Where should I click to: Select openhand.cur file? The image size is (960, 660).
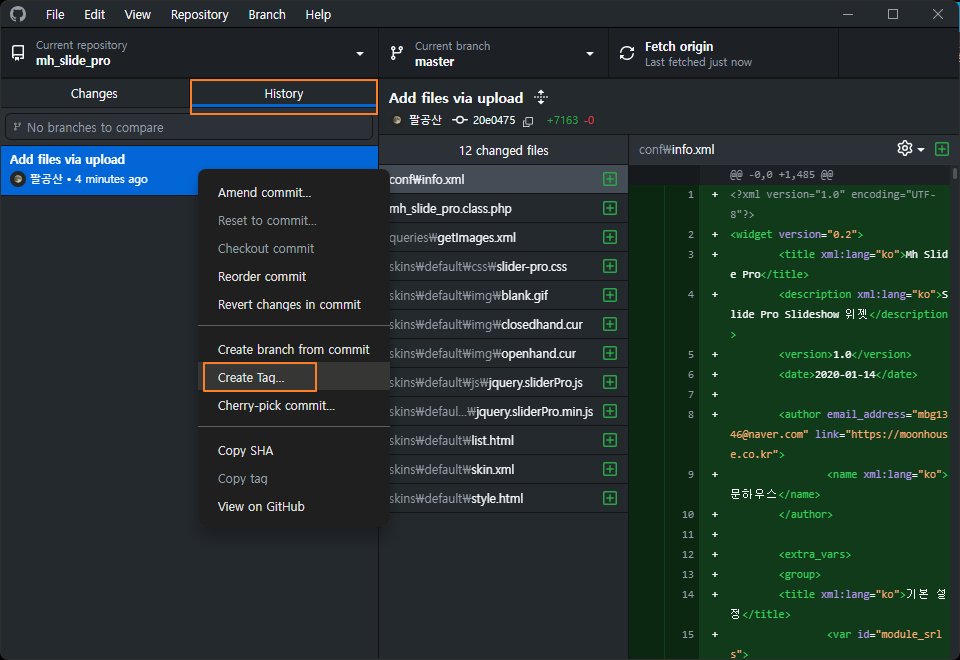pyautogui.click(x=503, y=353)
